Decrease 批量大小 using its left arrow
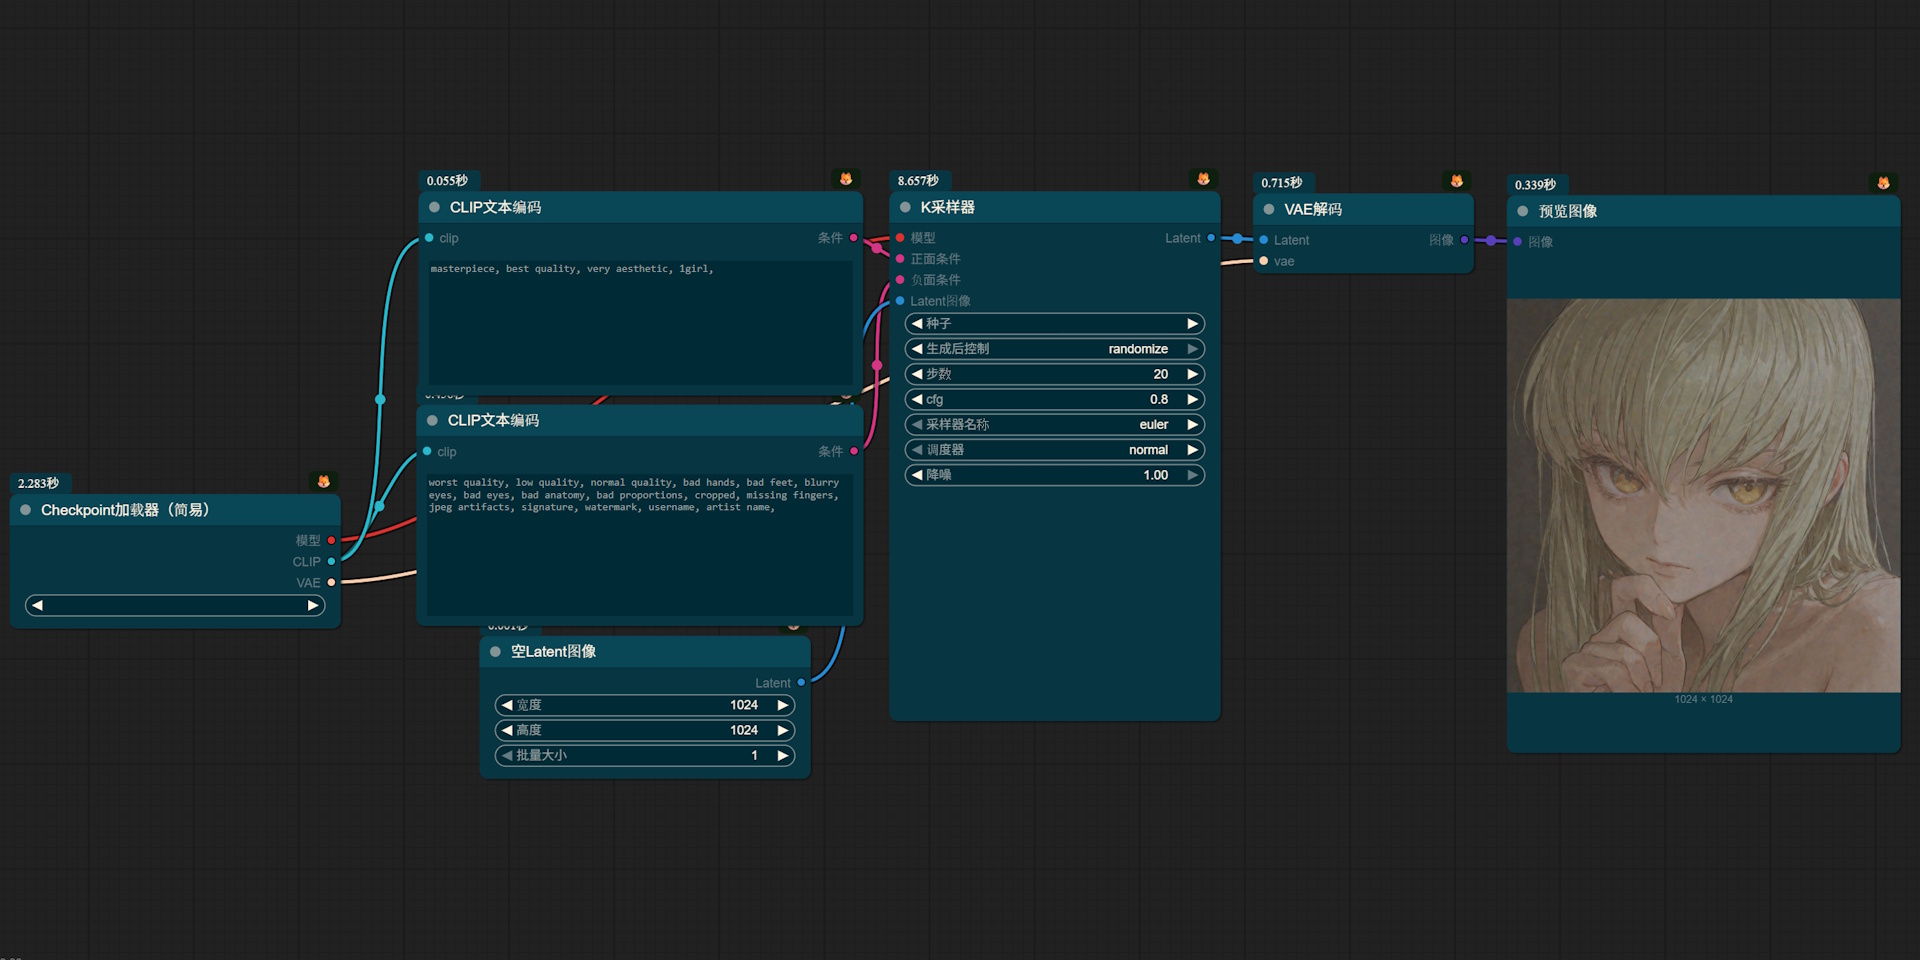1920x960 pixels. [507, 755]
